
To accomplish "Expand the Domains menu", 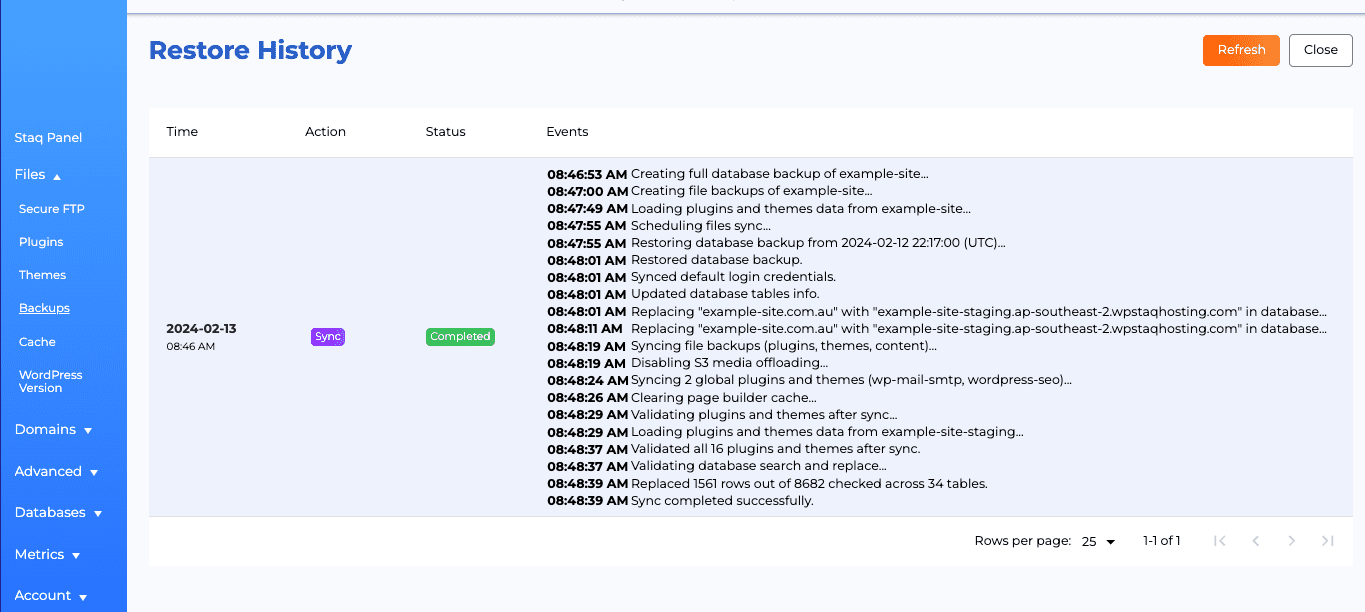I will click(x=53, y=430).
